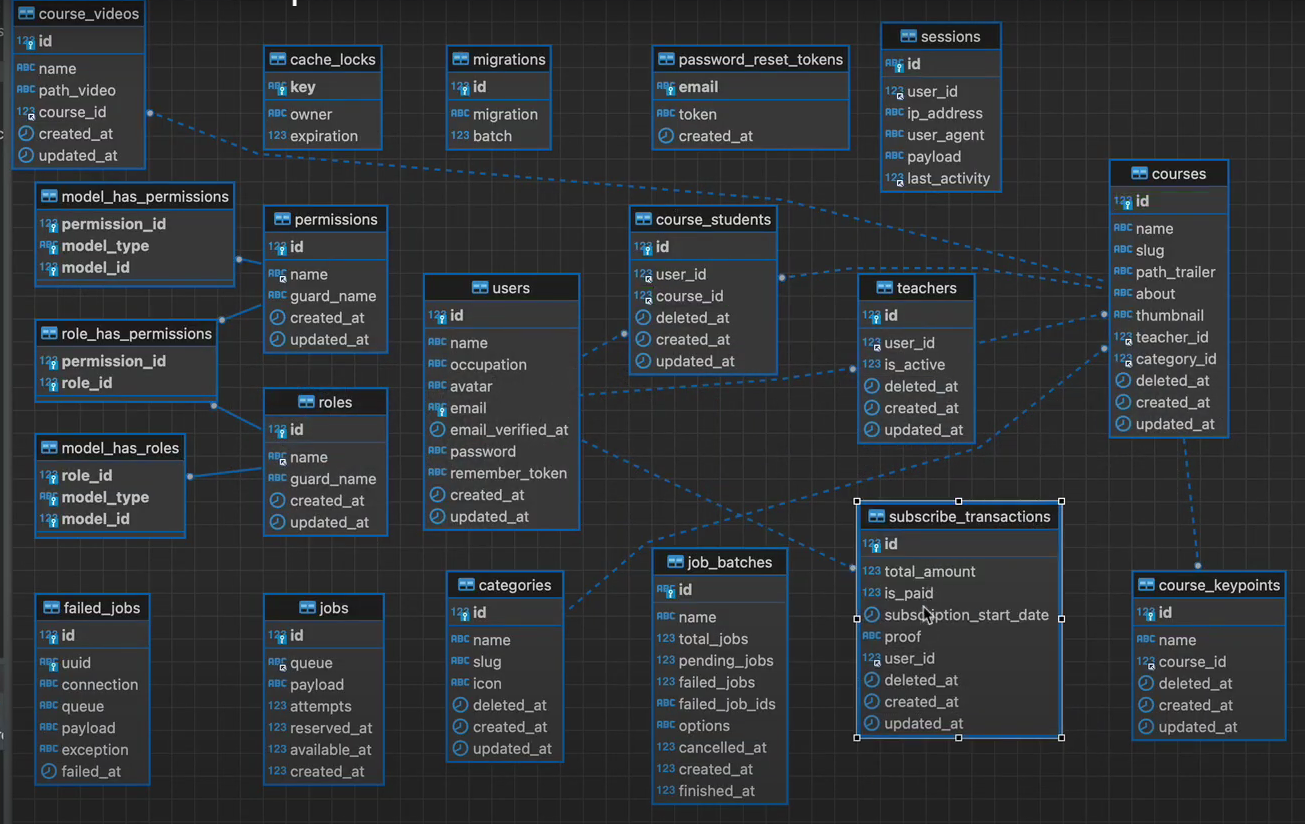1305x824 pixels.
Task: Select the is_paid column in subscribe_transactions
Action: coord(908,594)
